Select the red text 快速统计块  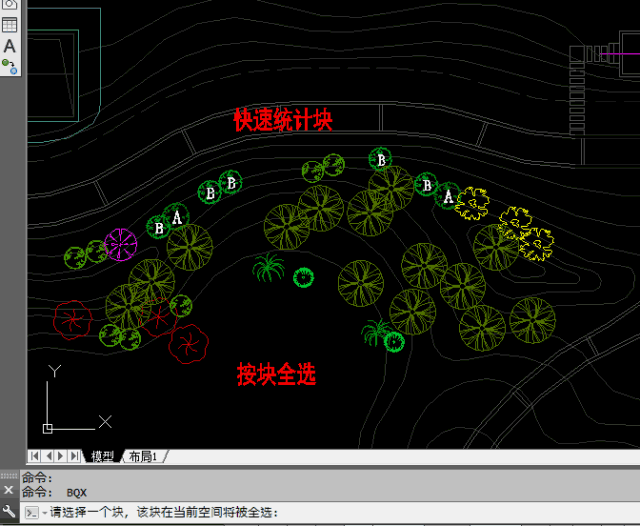[283, 120]
